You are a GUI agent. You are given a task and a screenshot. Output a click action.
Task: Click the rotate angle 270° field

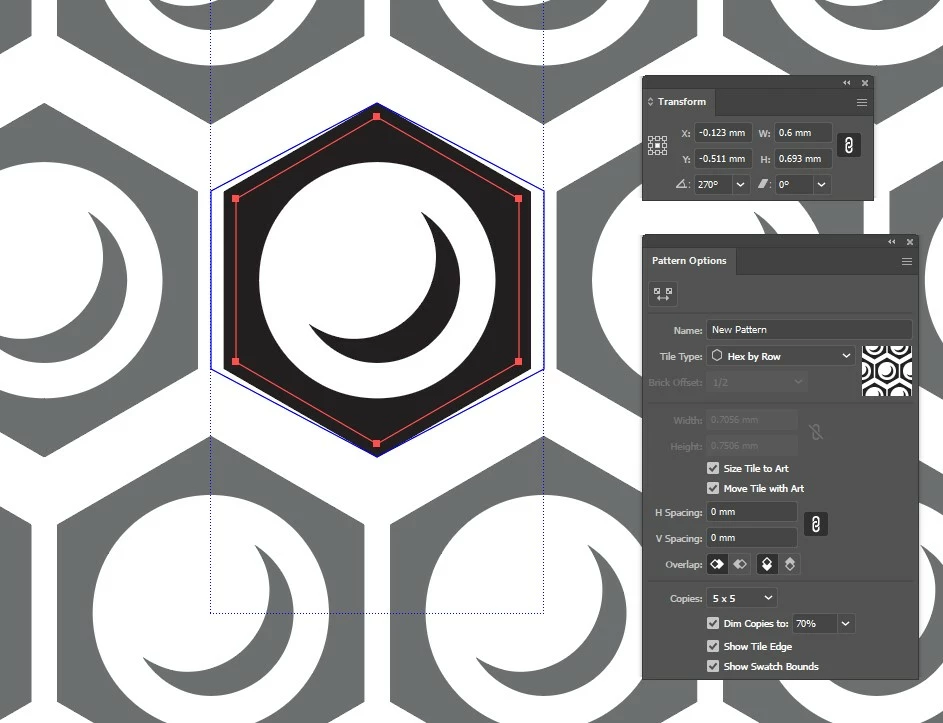[713, 185]
